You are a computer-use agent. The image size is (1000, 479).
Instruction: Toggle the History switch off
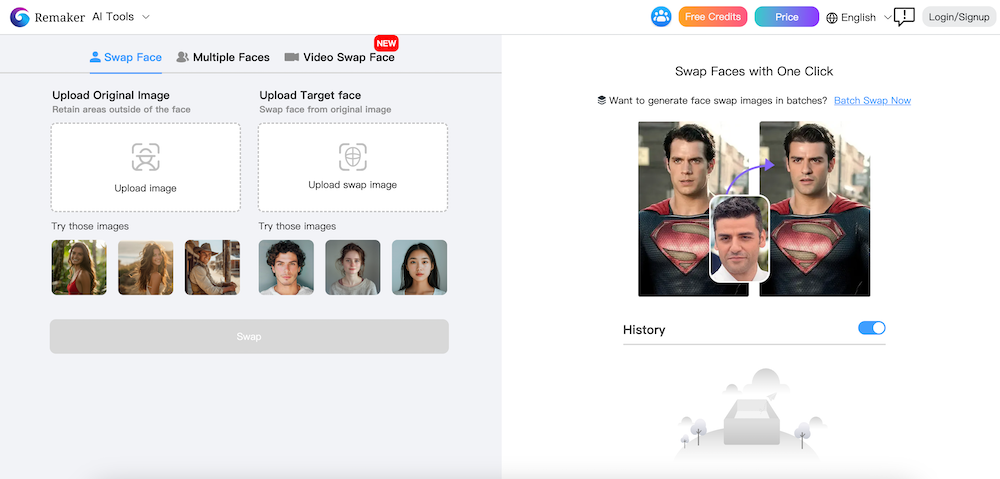(872, 328)
